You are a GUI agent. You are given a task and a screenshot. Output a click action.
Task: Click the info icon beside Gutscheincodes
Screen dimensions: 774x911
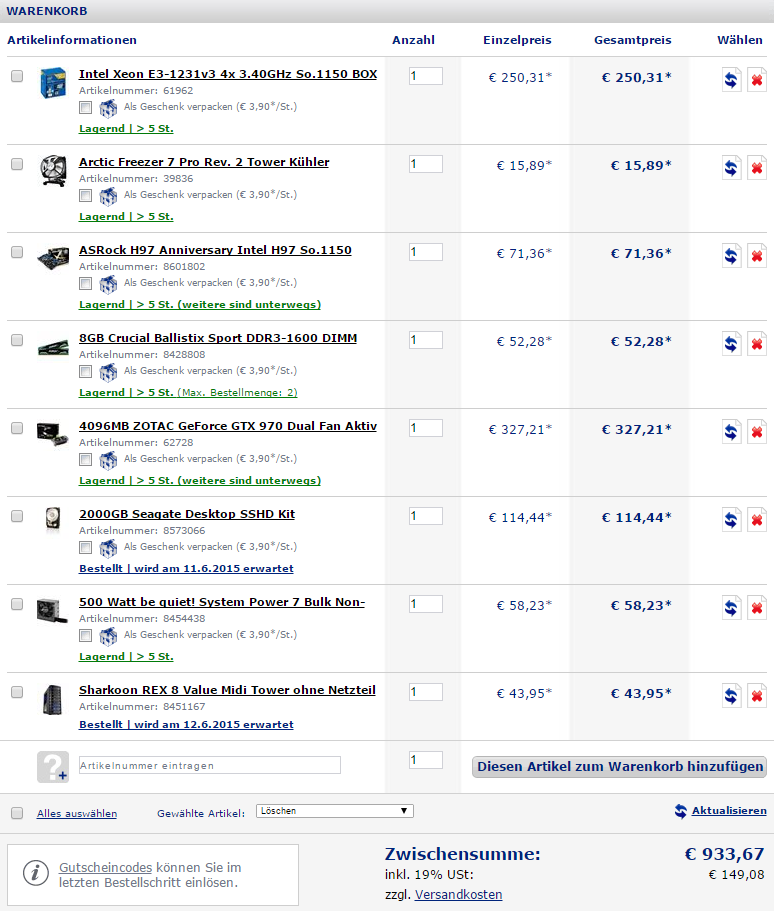coord(35,873)
